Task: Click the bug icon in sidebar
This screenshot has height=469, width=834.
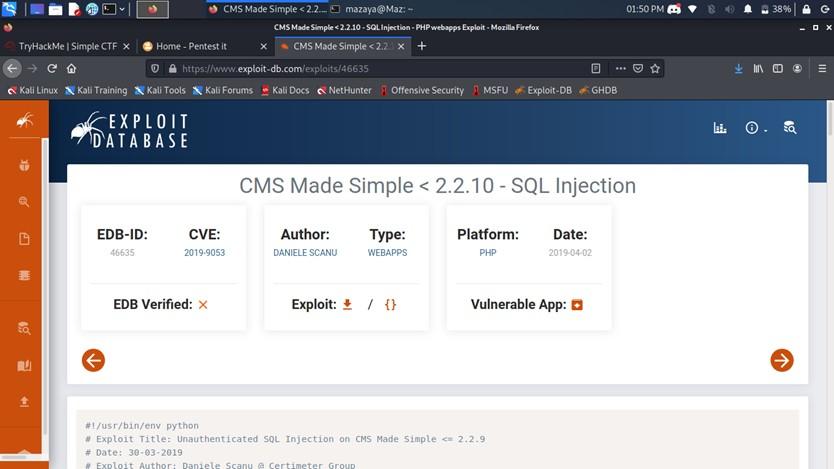Action: (24, 164)
